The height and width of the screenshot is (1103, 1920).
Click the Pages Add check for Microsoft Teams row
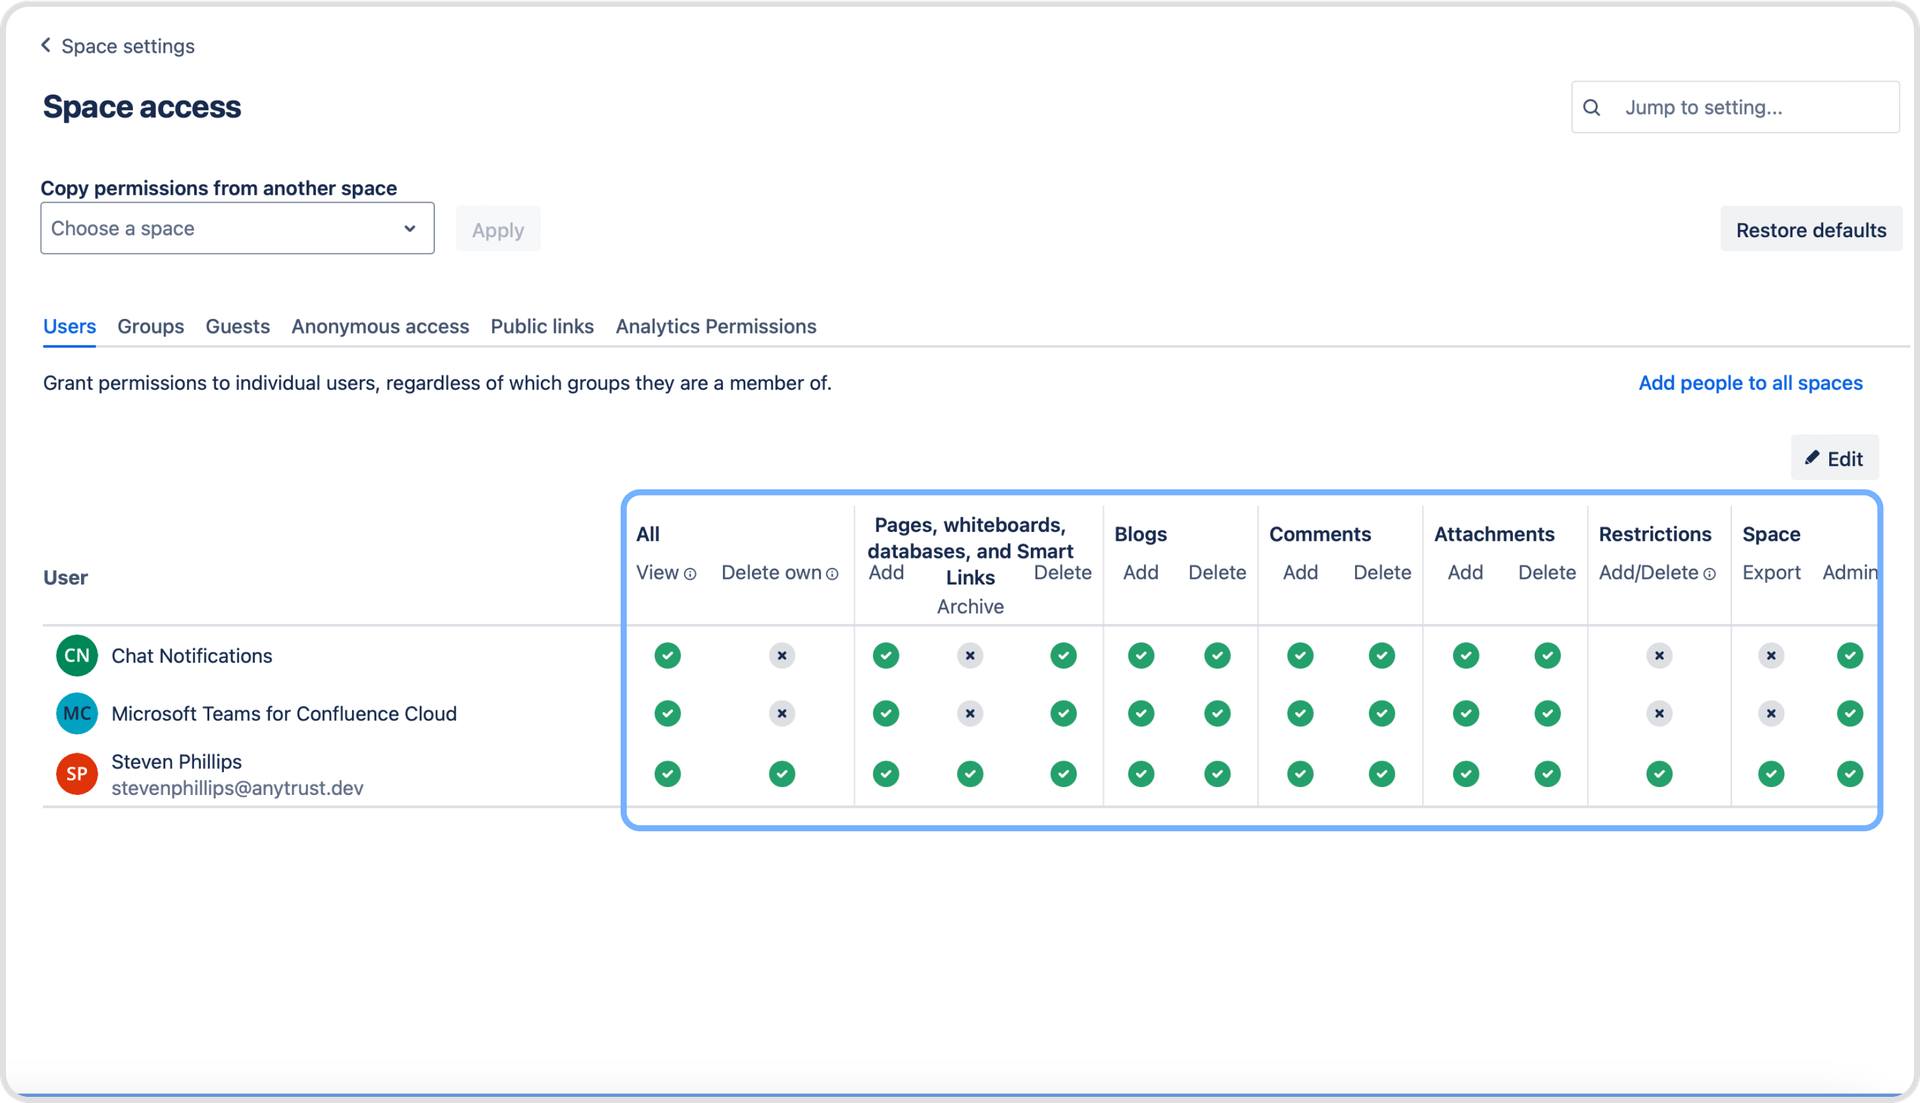click(x=886, y=714)
